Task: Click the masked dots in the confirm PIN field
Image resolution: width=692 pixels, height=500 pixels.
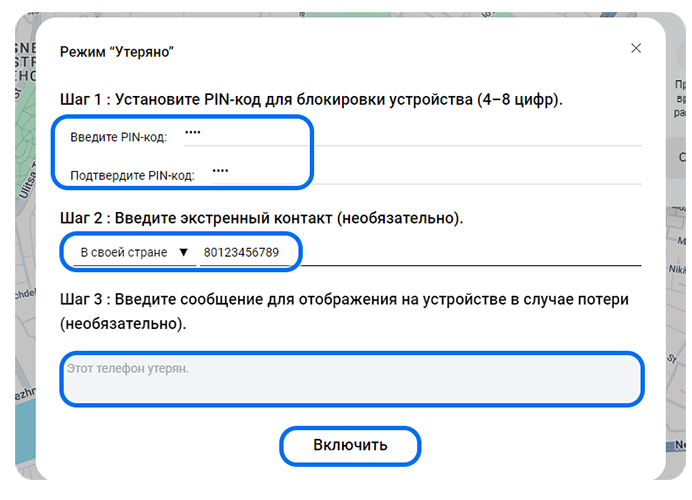Action: point(220,171)
